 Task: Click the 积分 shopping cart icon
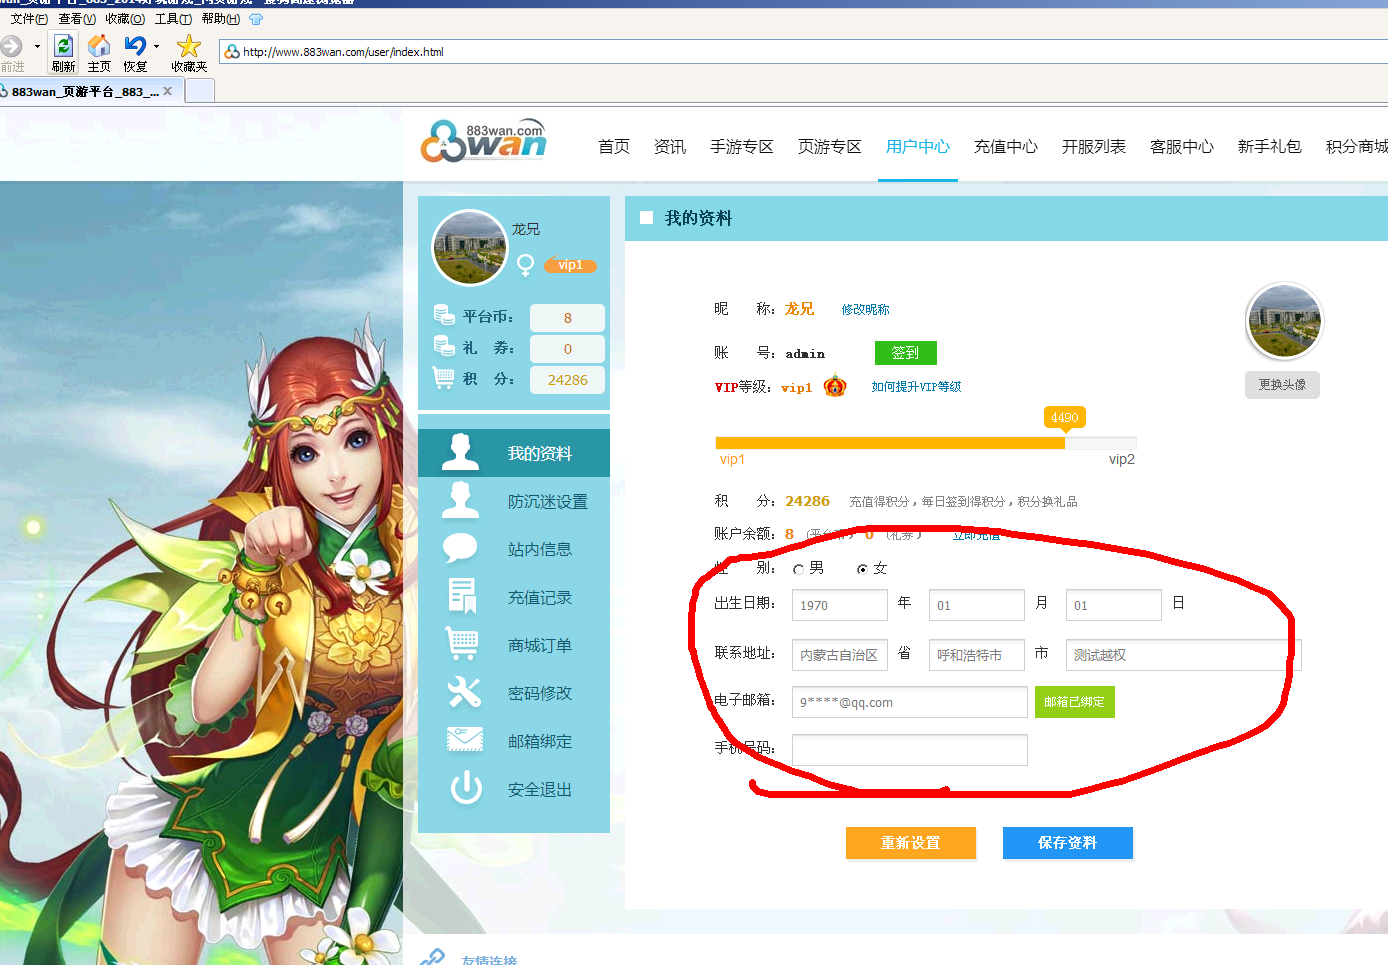click(444, 377)
